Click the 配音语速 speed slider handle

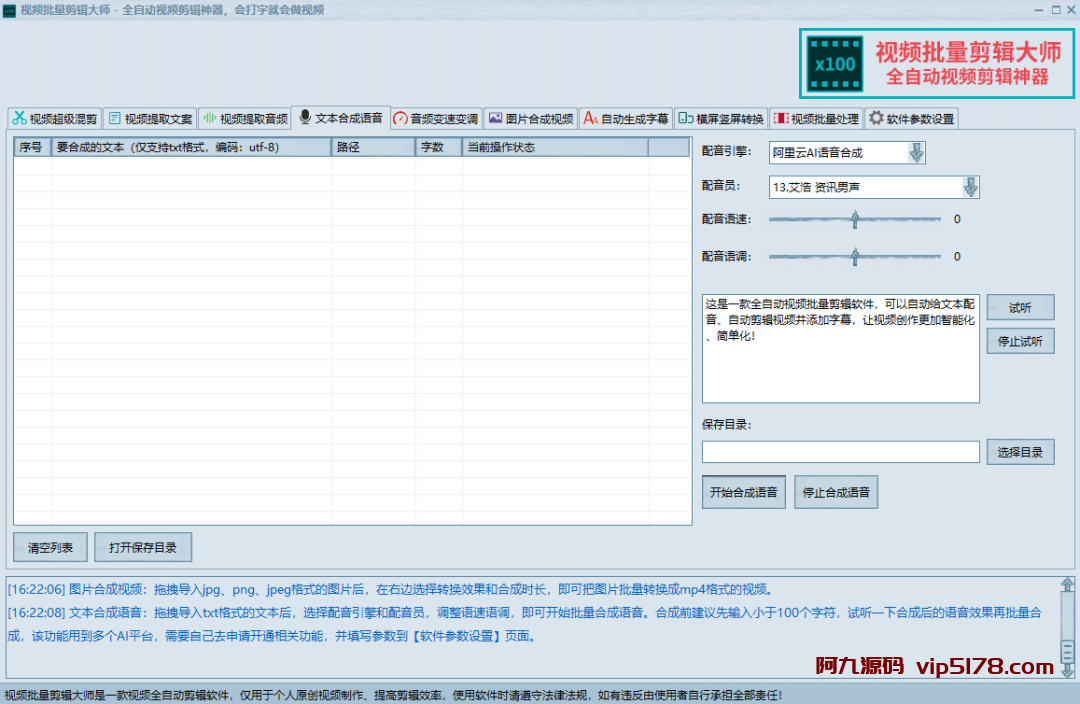pos(855,220)
